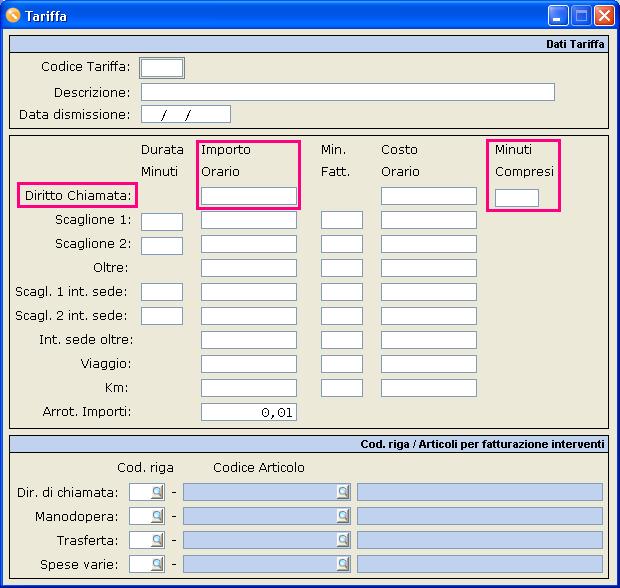Select the Data dismissione date field
Screen dimensions: 620x588
click(186, 114)
